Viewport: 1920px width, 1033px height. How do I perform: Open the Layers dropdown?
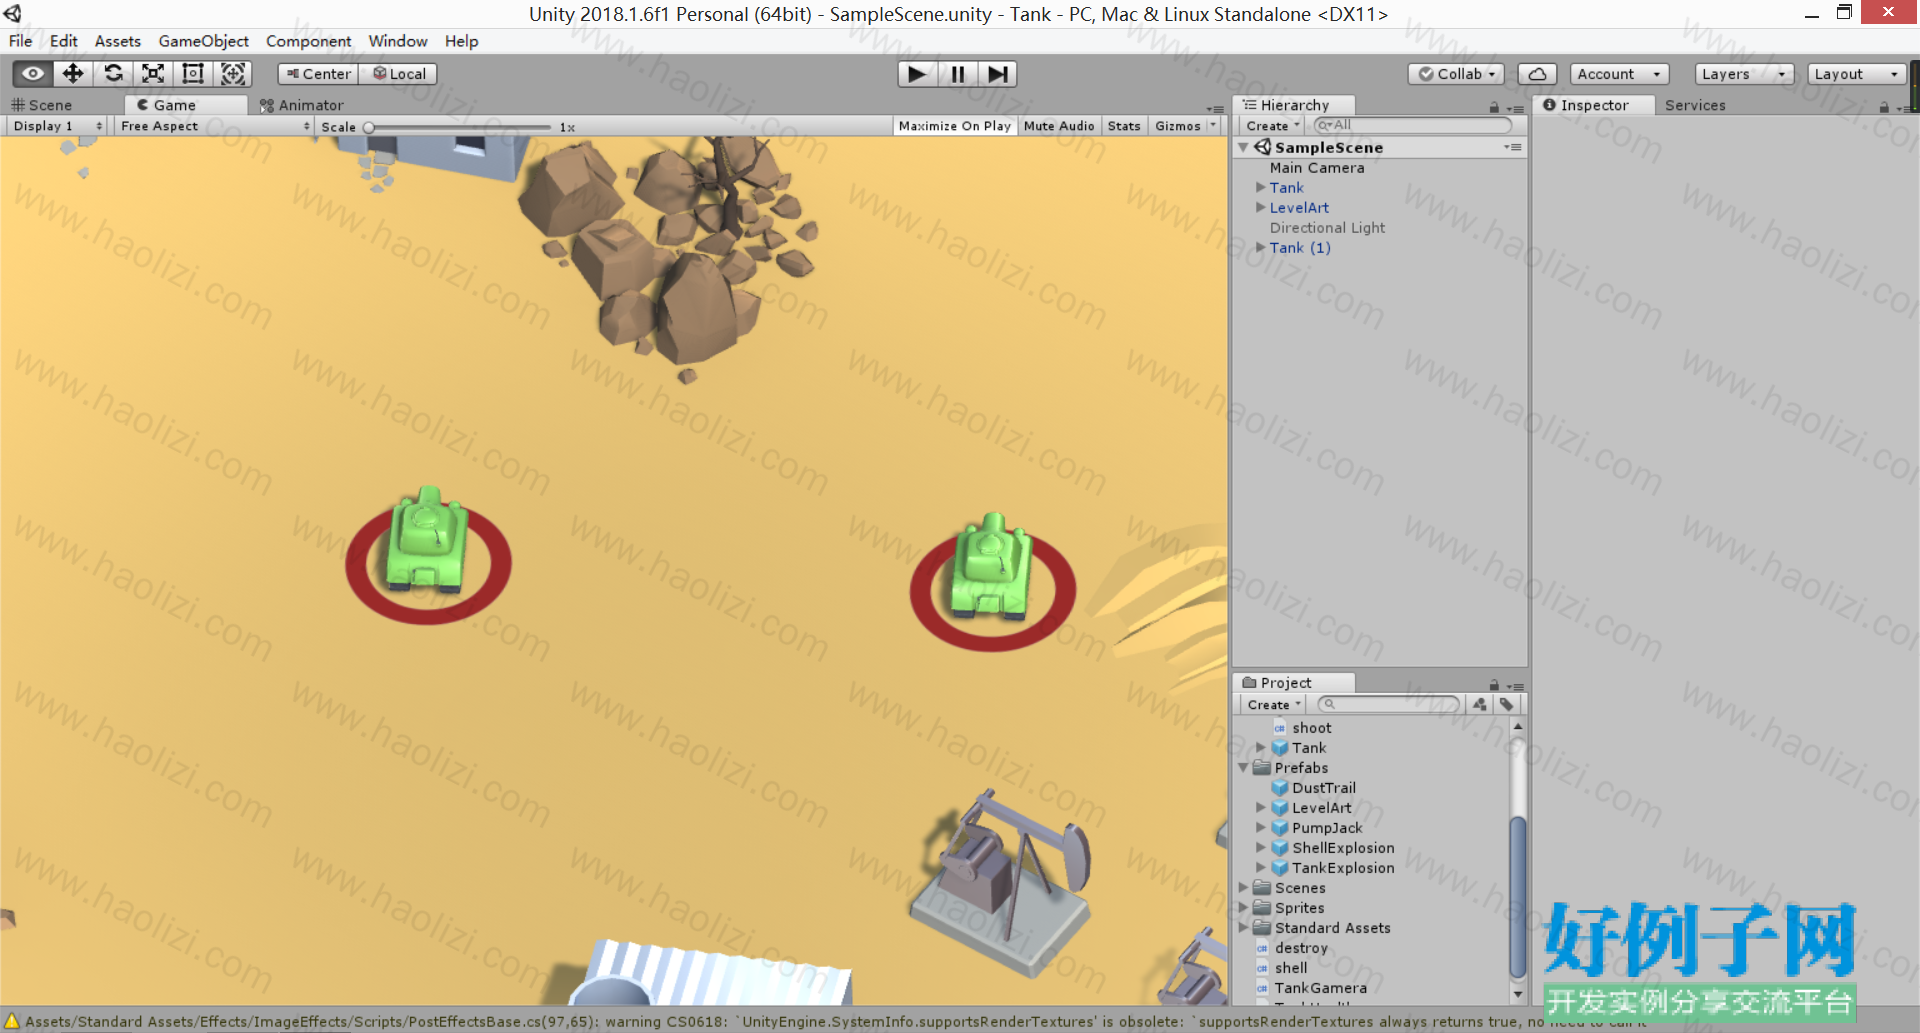pos(1744,74)
